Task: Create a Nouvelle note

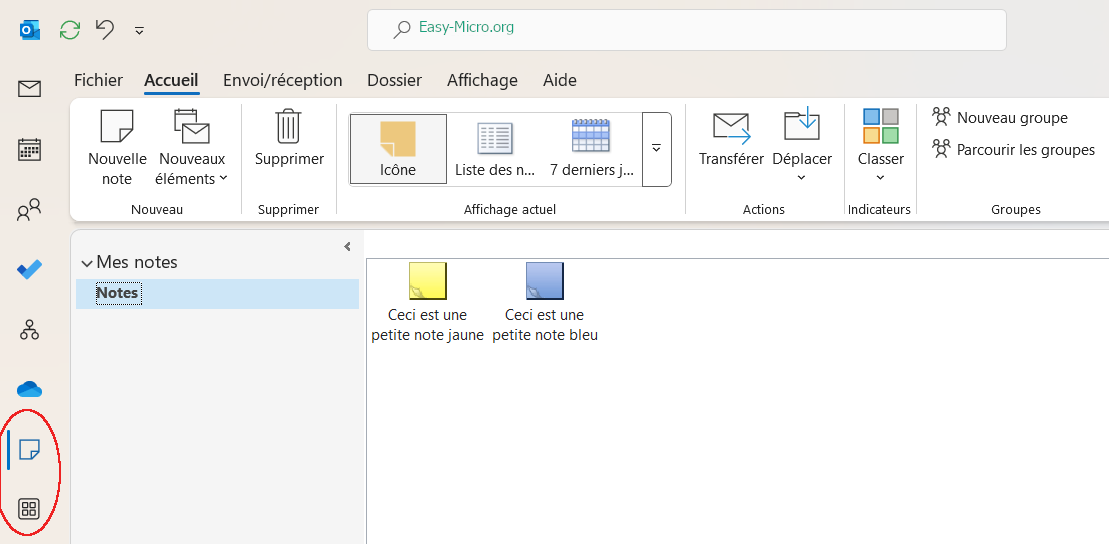Action: (117, 147)
